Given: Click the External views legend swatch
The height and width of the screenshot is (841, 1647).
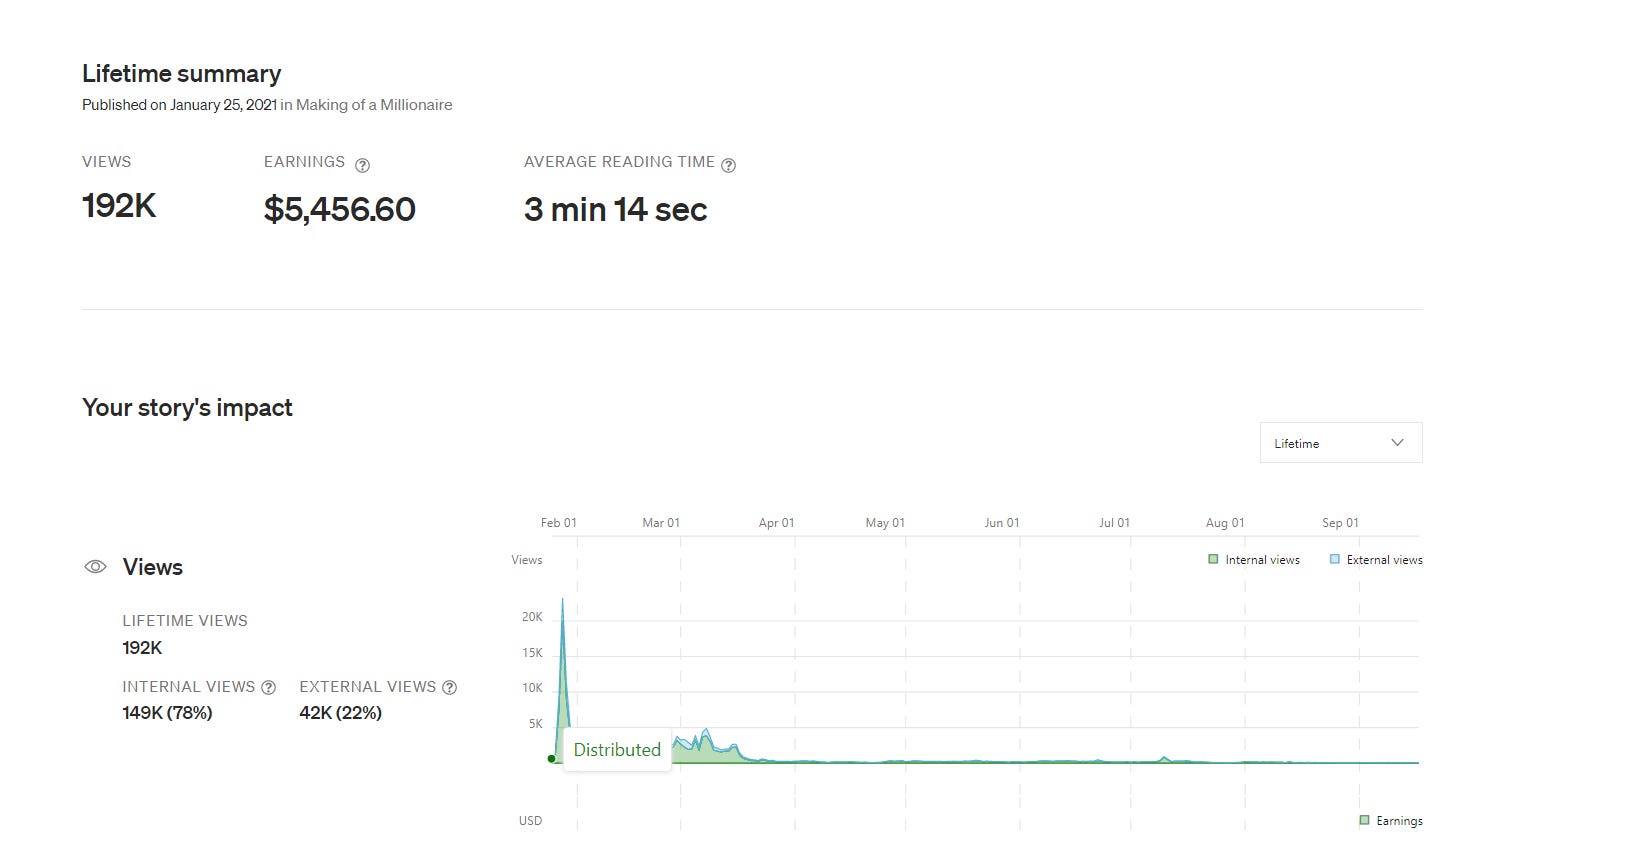Looking at the screenshot, I should [1334, 560].
